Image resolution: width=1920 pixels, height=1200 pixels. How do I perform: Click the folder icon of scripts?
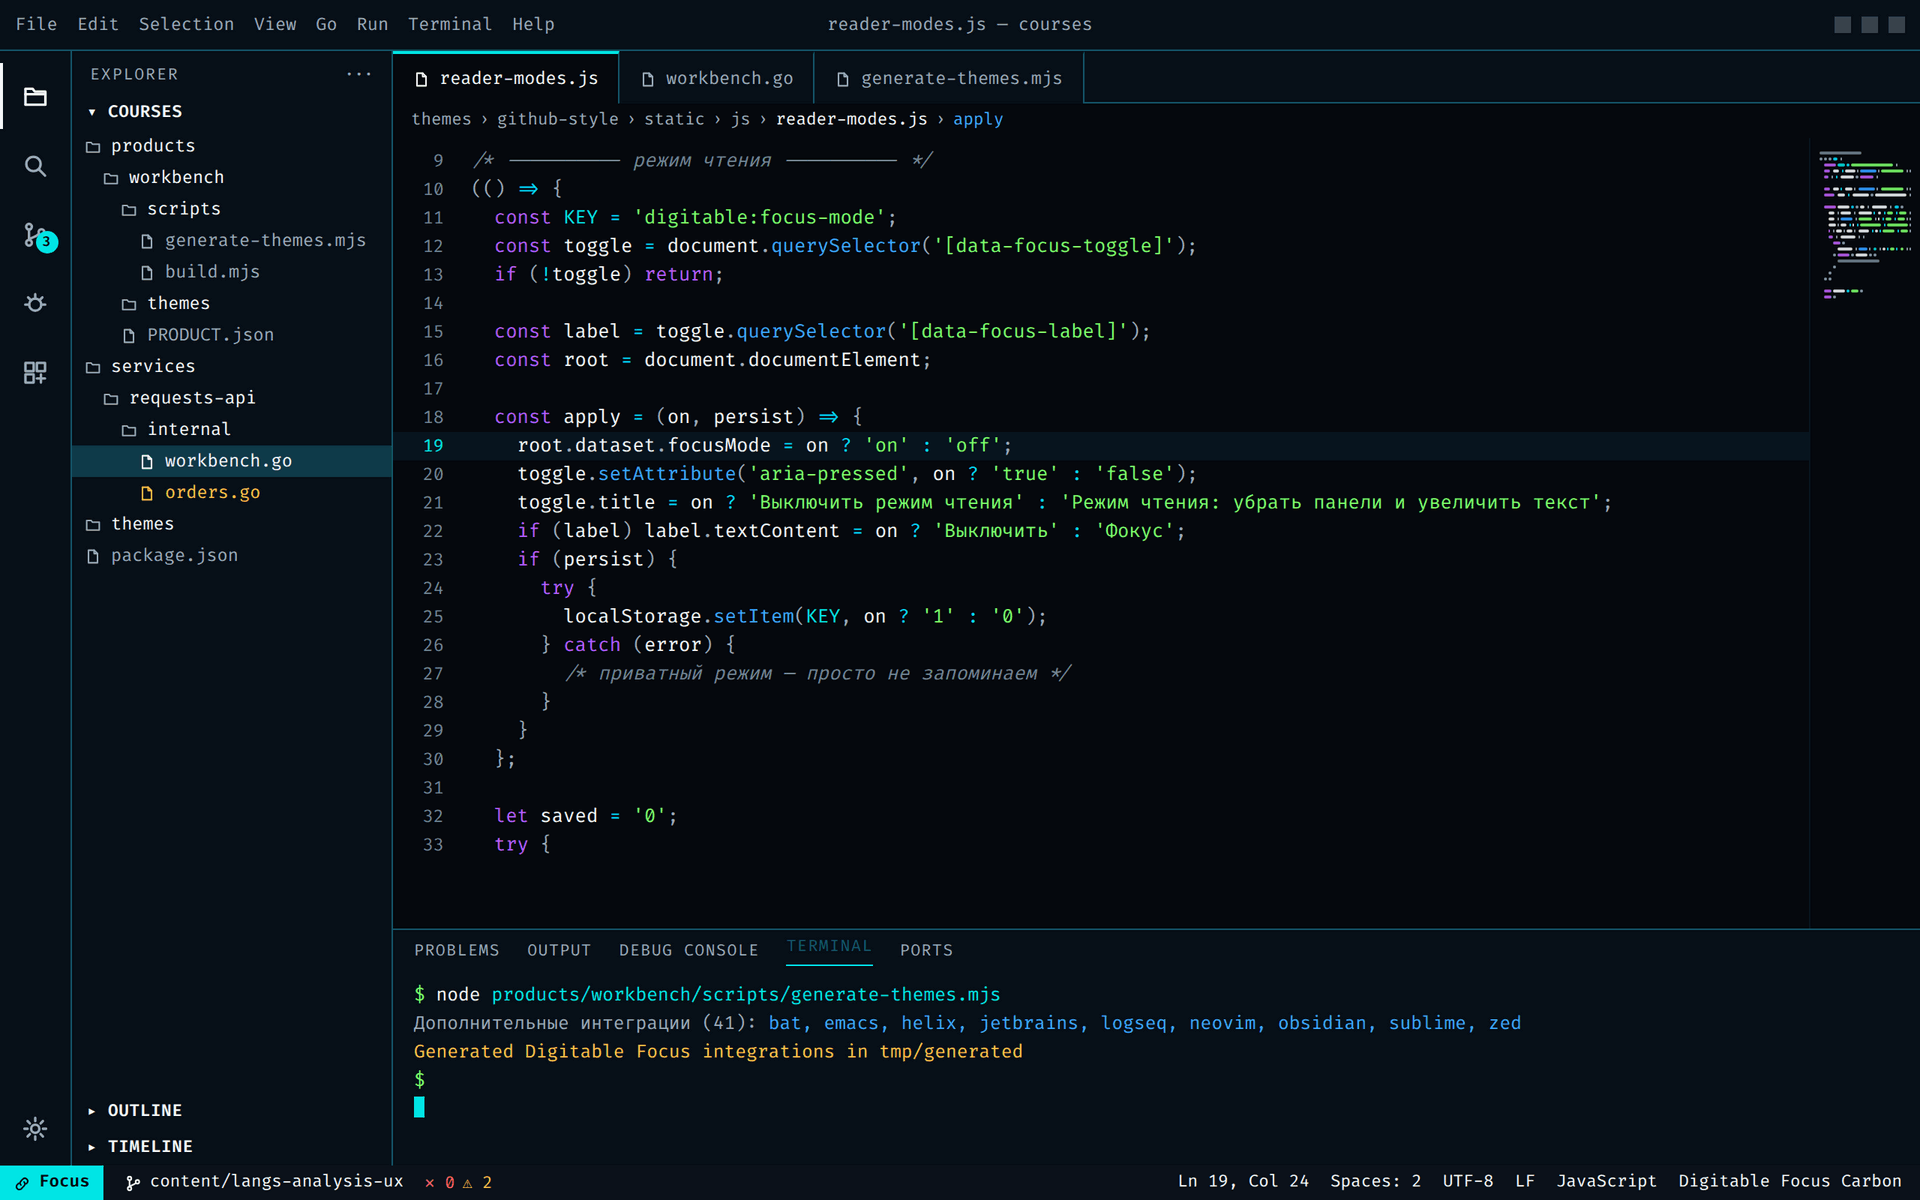tap(129, 210)
